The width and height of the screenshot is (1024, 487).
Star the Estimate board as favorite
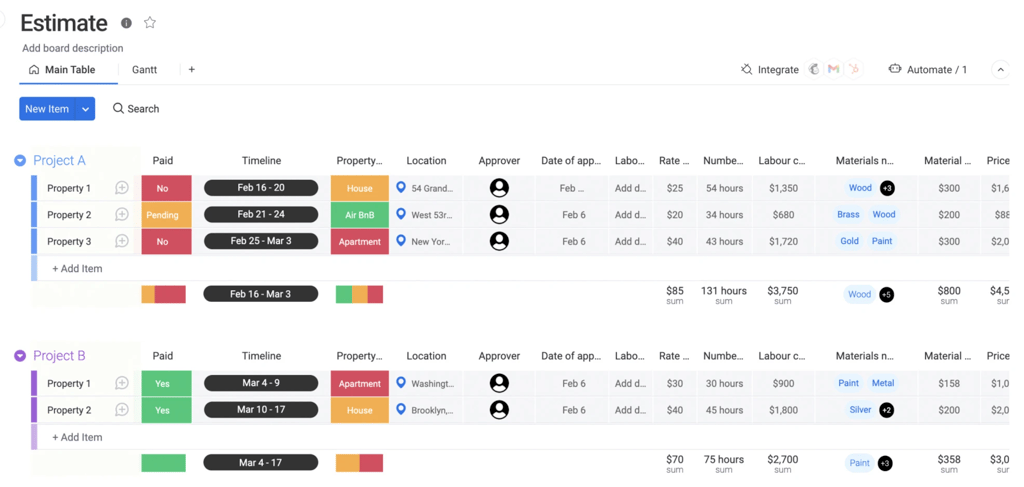point(150,23)
